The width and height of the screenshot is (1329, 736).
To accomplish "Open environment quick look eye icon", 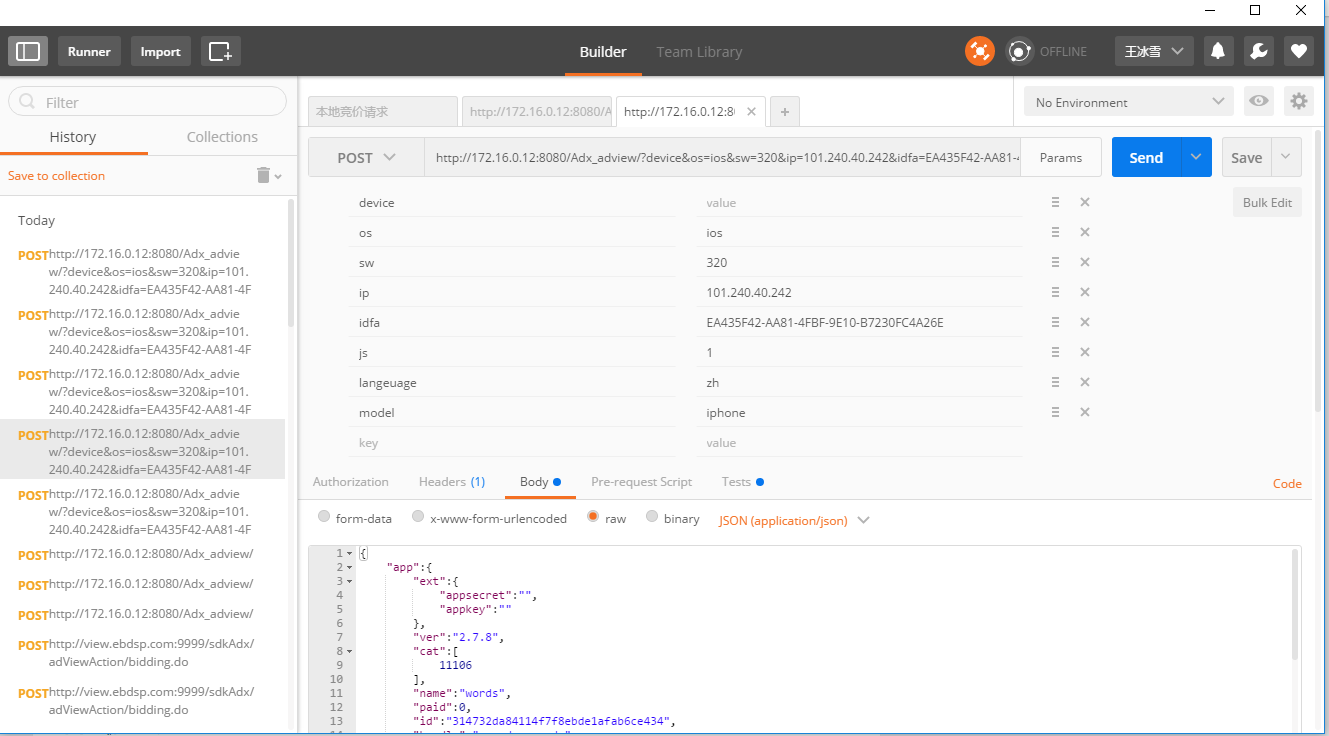I will click(1259, 101).
